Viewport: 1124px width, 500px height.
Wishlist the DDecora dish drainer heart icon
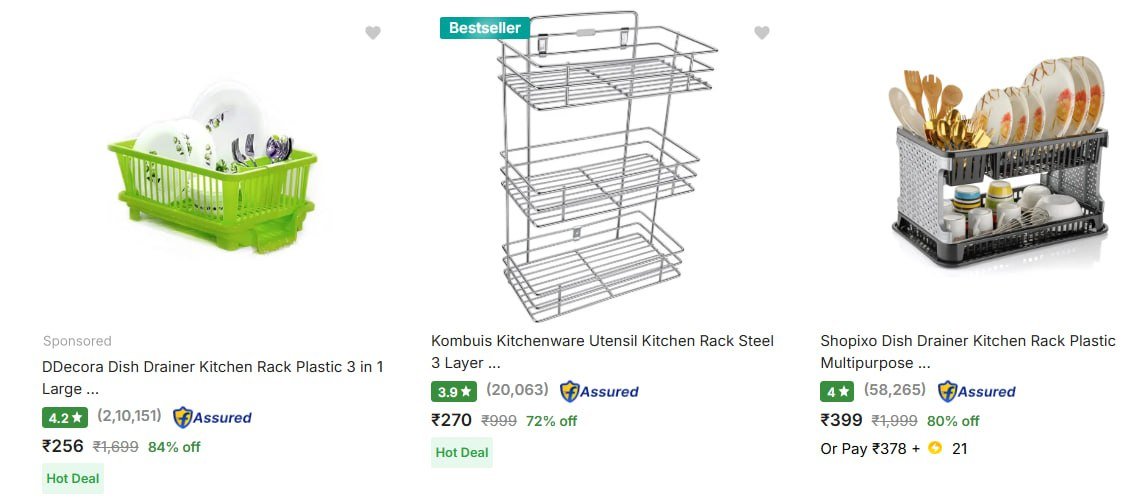coord(373,33)
